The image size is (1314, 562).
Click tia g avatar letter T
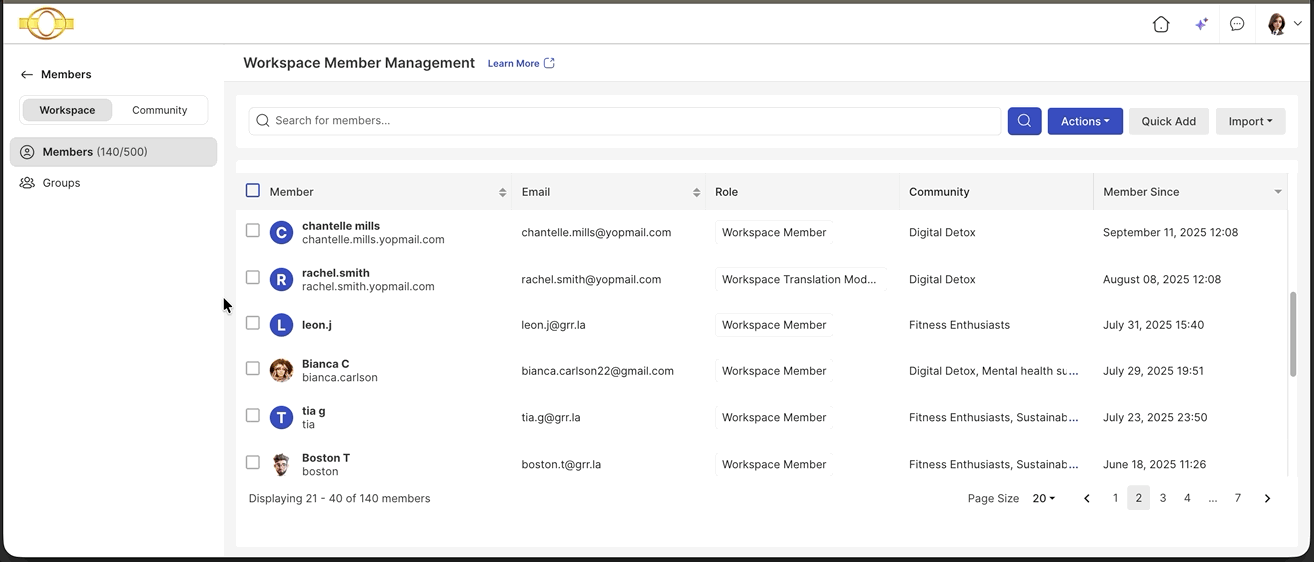(281, 418)
